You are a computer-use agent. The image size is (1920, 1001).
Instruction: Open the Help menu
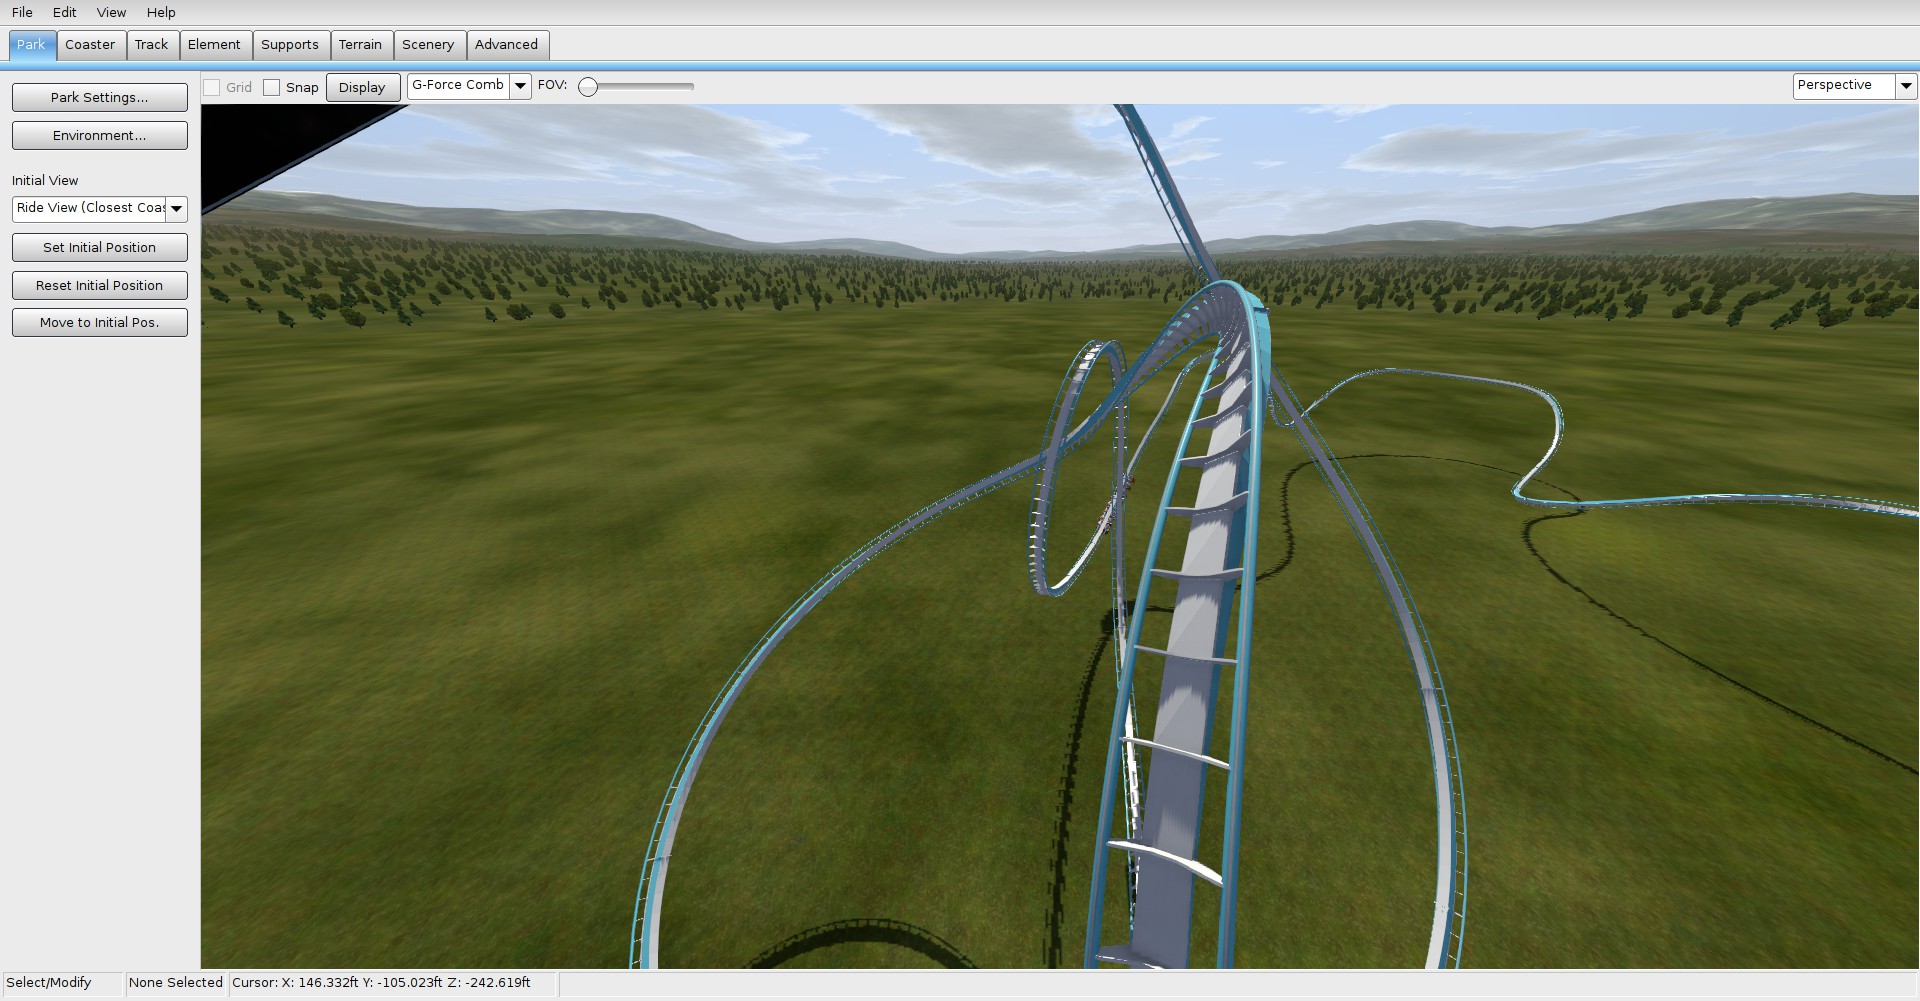161,12
